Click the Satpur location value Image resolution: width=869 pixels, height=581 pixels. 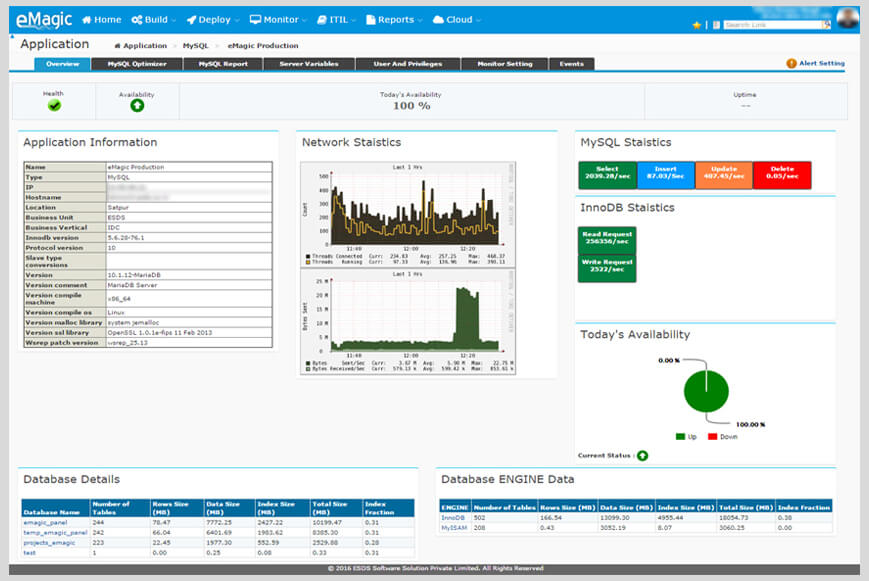coord(118,207)
